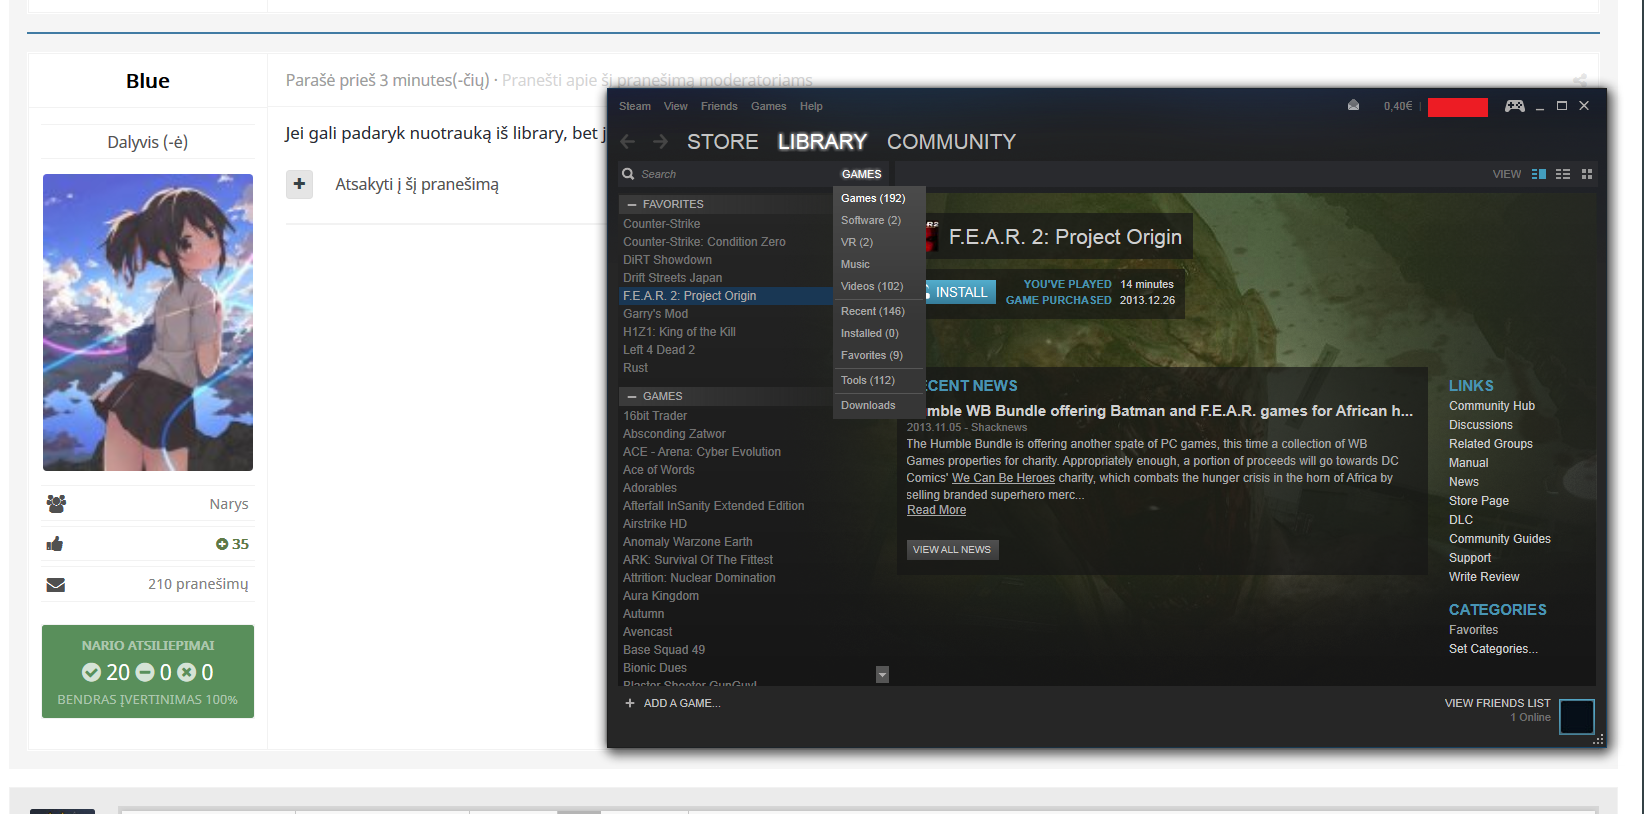
Task: Switch to list view icon
Action: tap(1563, 174)
